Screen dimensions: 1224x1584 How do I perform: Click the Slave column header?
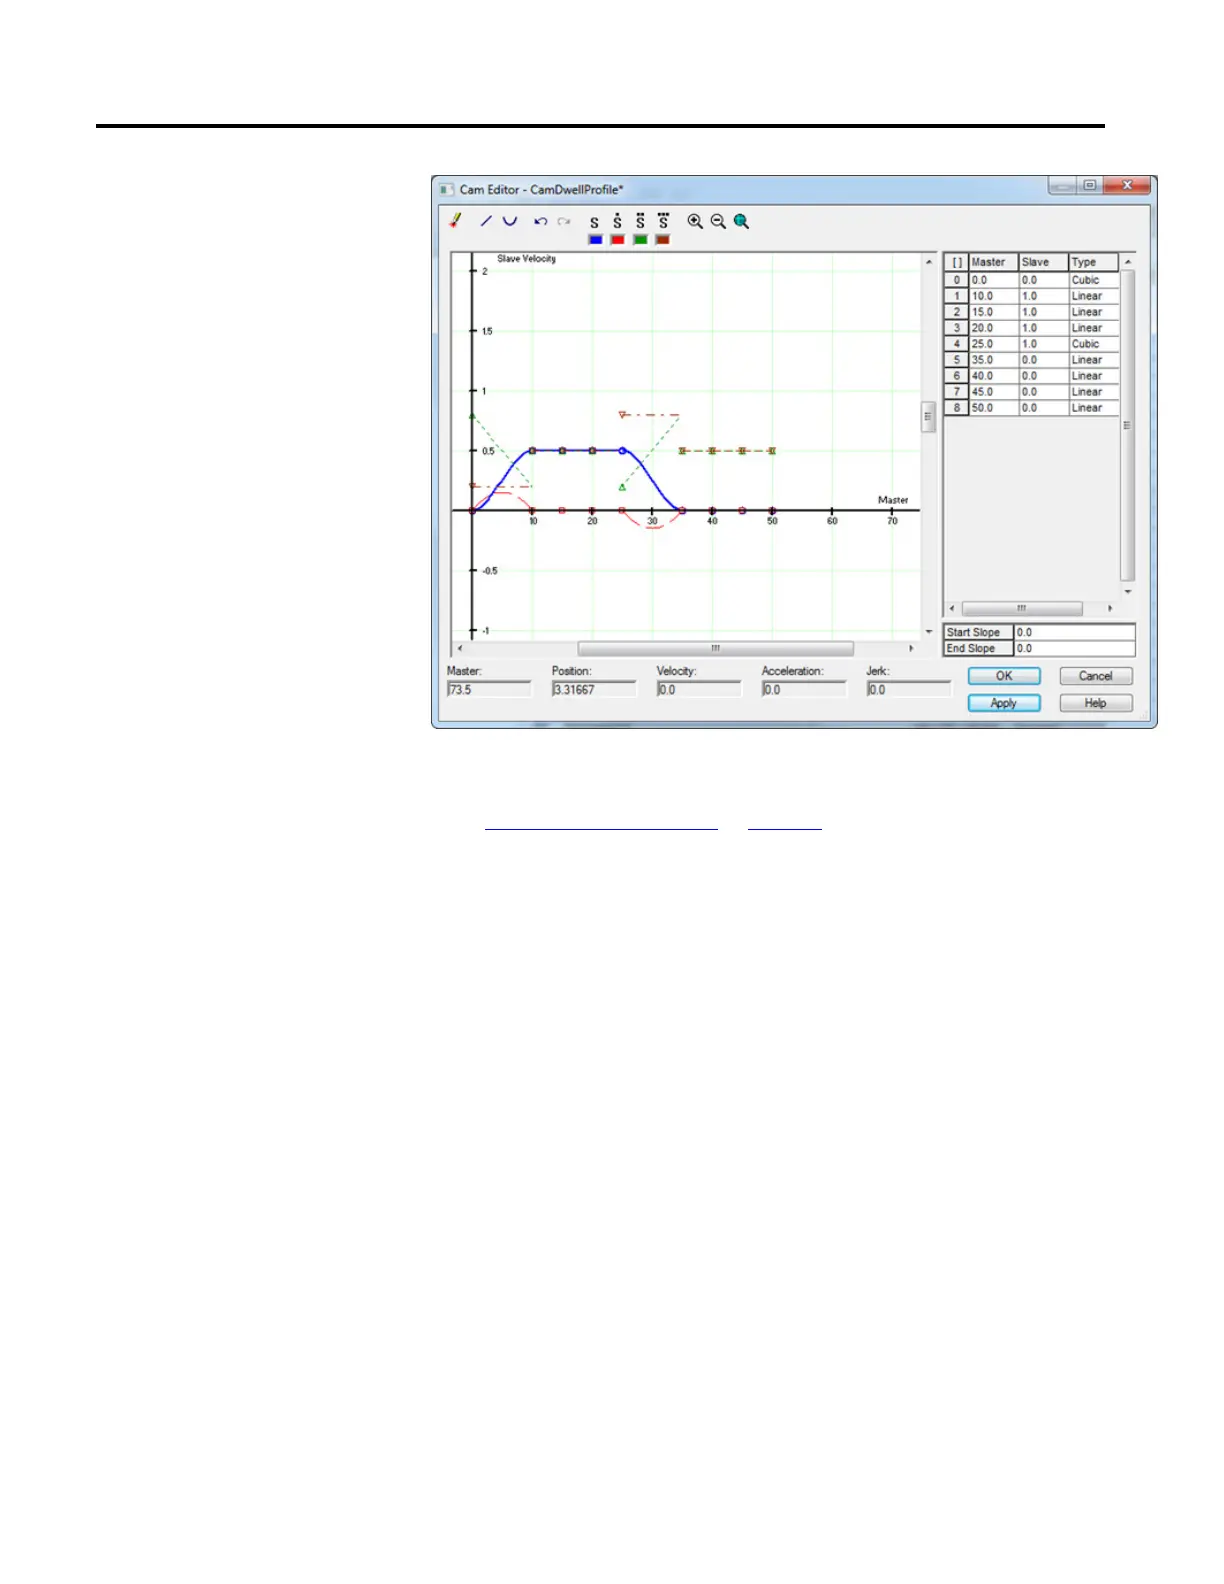(1044, 262)
